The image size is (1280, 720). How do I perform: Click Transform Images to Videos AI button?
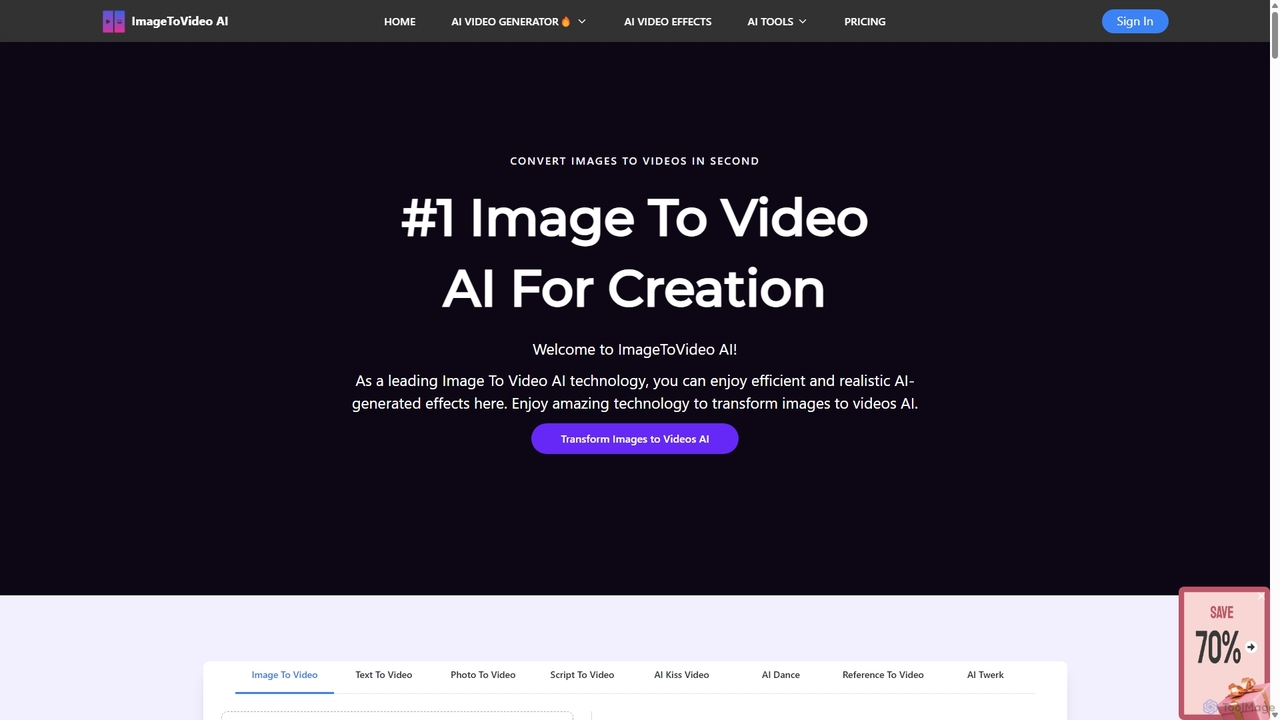pos(635,439)
